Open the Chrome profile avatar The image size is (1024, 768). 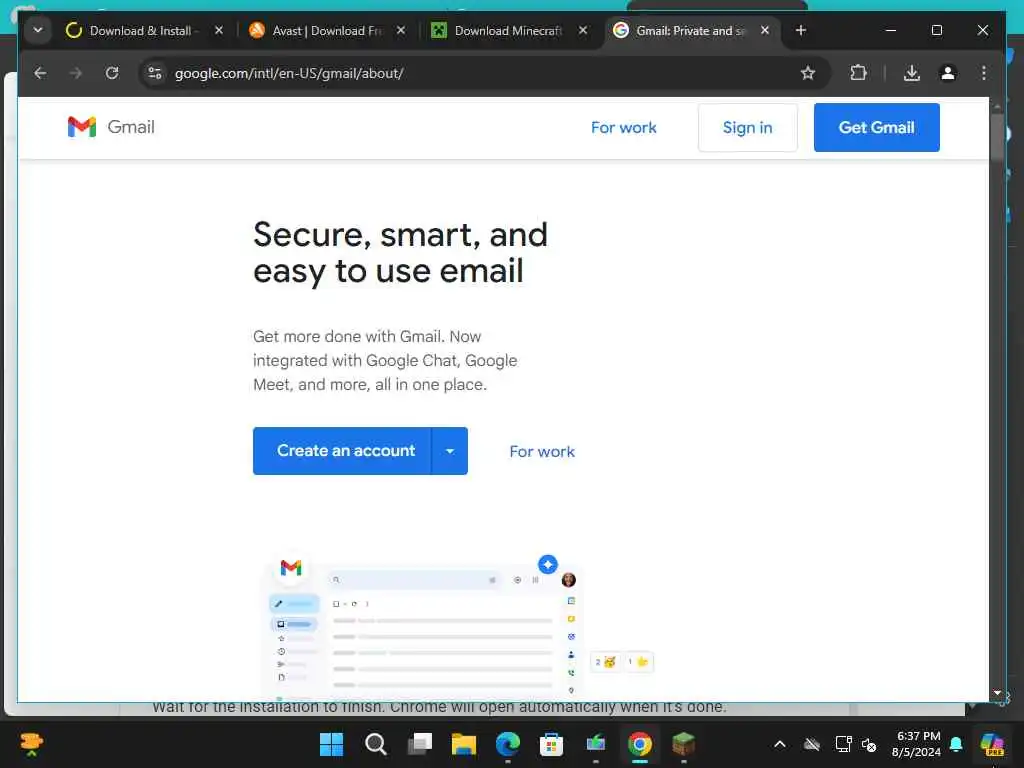click(948, 73)
